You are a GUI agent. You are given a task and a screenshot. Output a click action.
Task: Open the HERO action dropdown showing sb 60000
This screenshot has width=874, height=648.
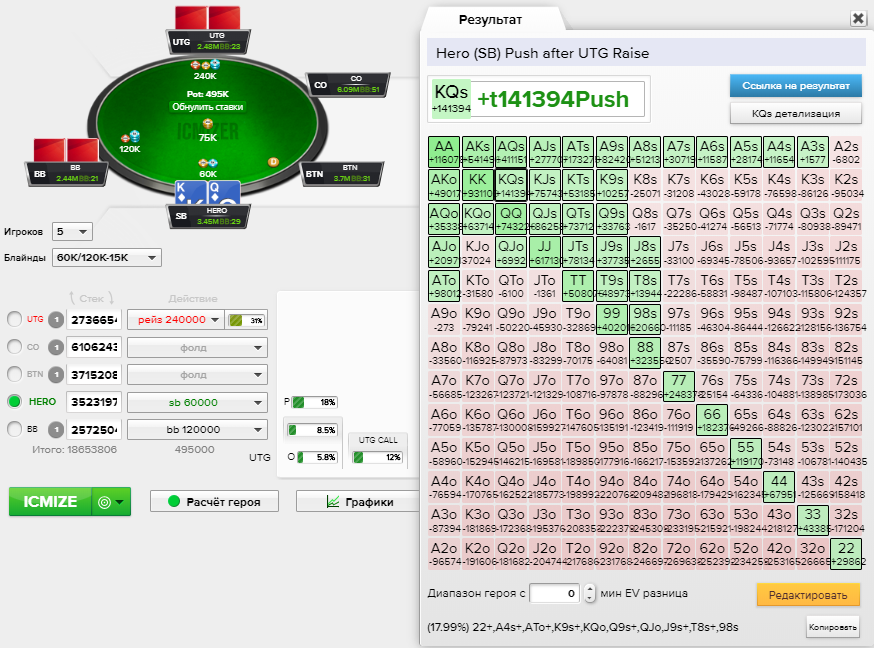pos(197,402)
